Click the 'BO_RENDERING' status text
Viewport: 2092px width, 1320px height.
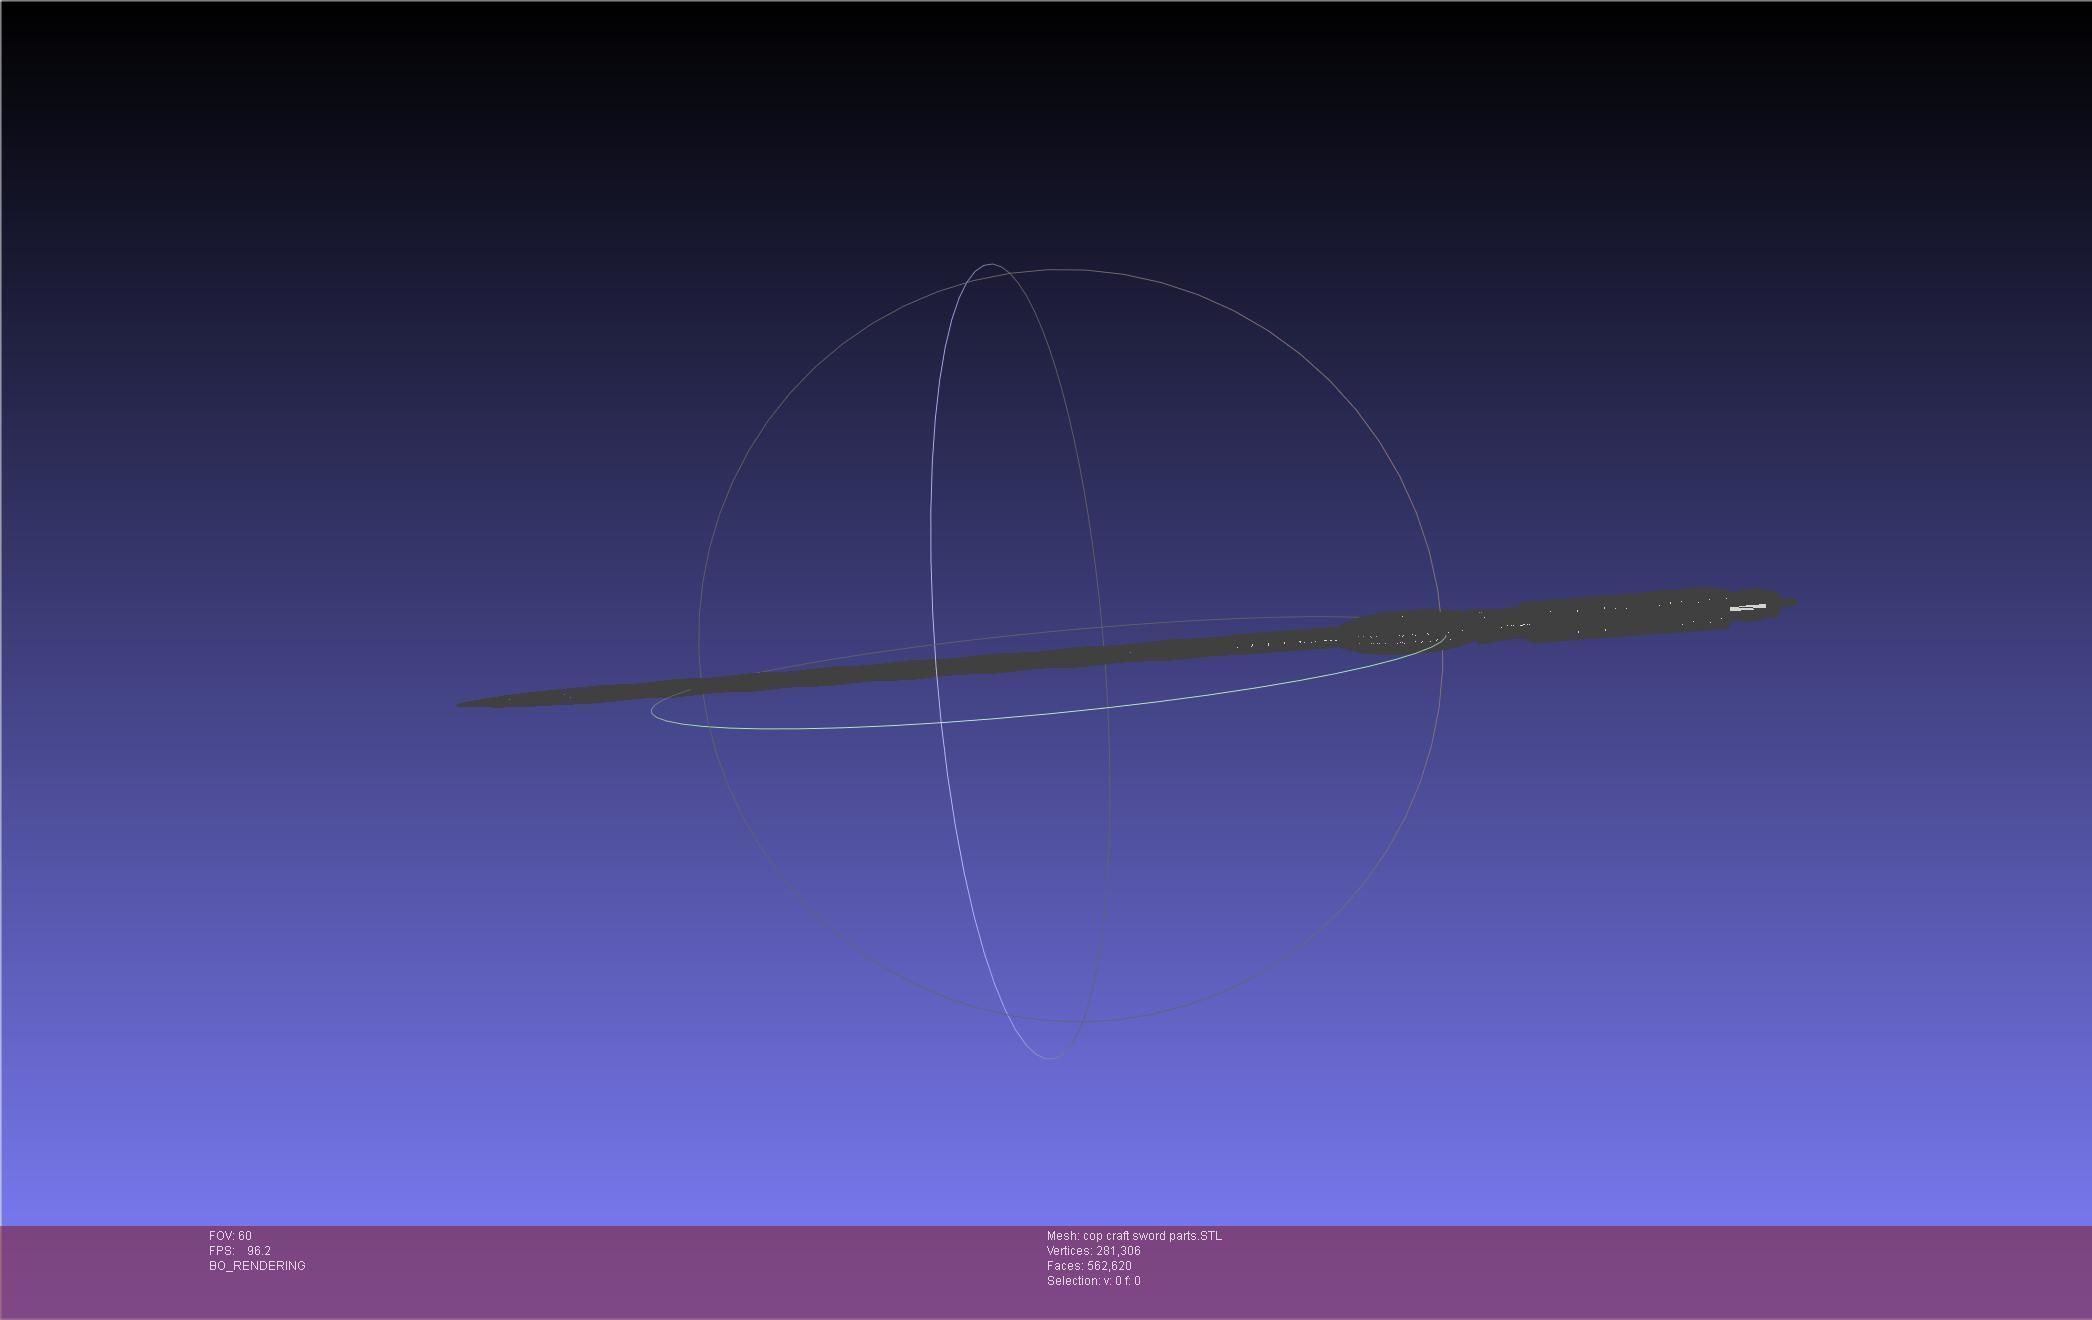coord(257,1266)
